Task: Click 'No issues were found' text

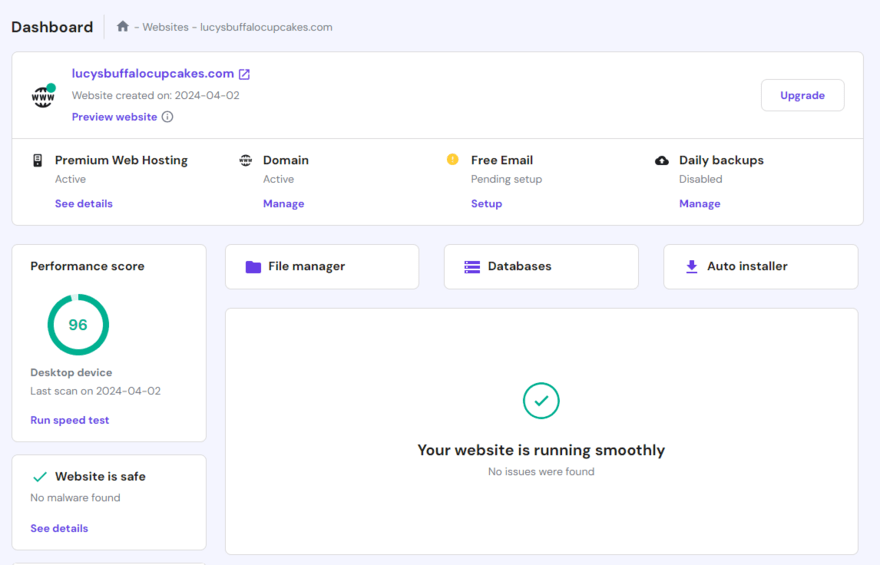Action: (541, 472)
